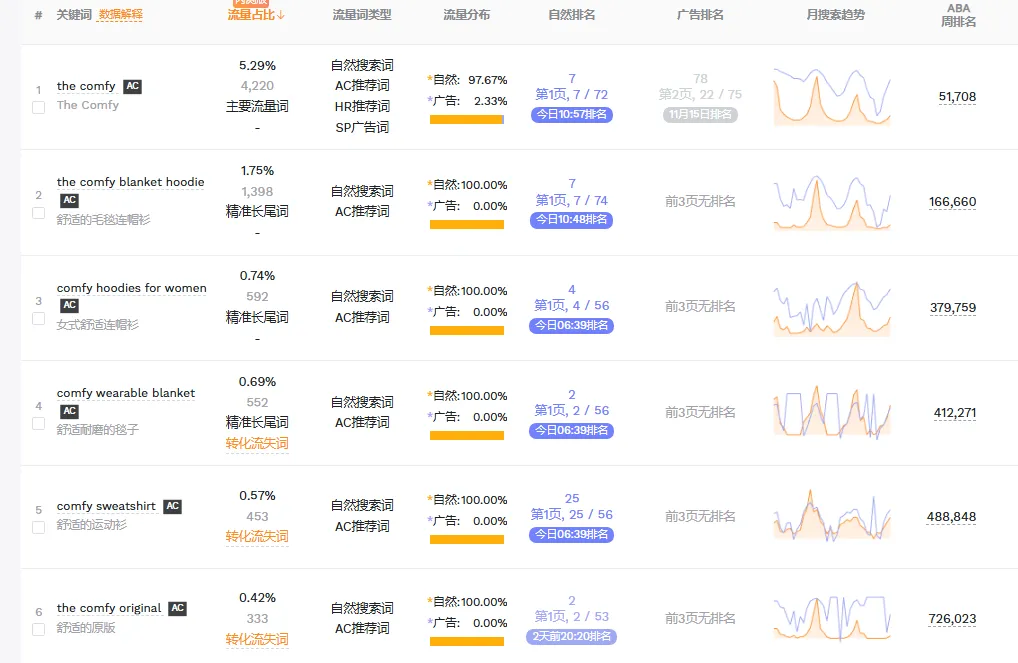The width and height of the screenshot is (1018, 663).
Task: Check the box for 'comfy wearable blanket' row
Action: click(38, 423)
